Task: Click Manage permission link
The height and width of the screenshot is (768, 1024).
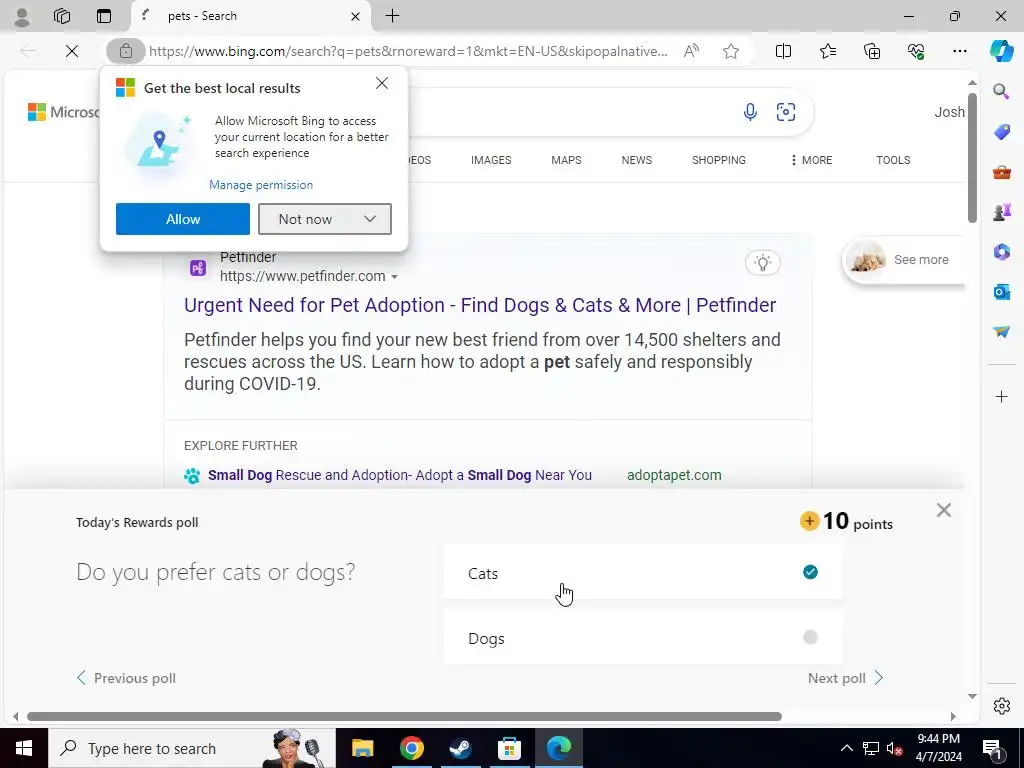Action: (x=261, y=185)
